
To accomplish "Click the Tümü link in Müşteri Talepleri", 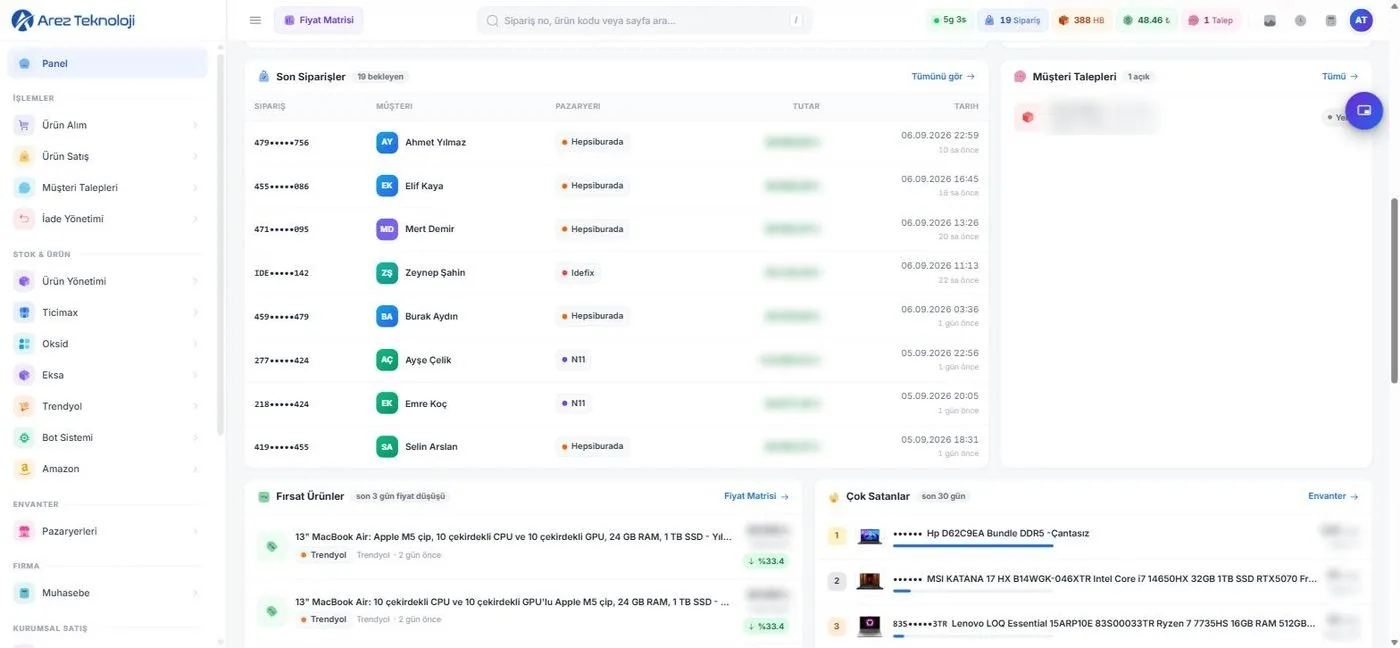I will point(1340,76).
